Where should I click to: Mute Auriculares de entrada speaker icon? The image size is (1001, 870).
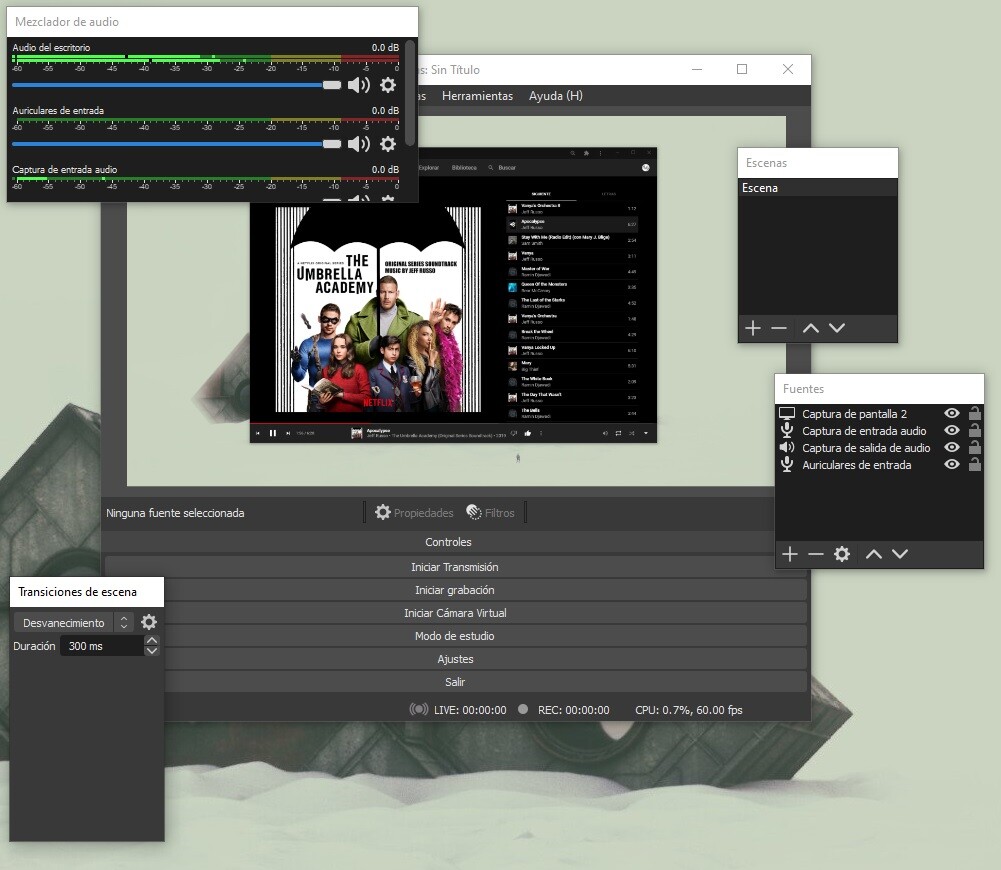click(359, 144)
